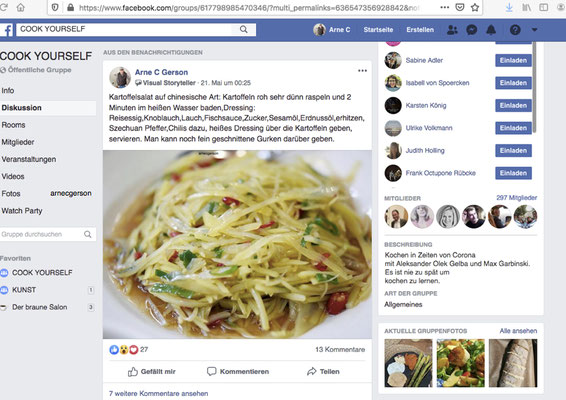Click the Facebook logo icon
This screenshot has width=566, height=400.
pos(7,30)
